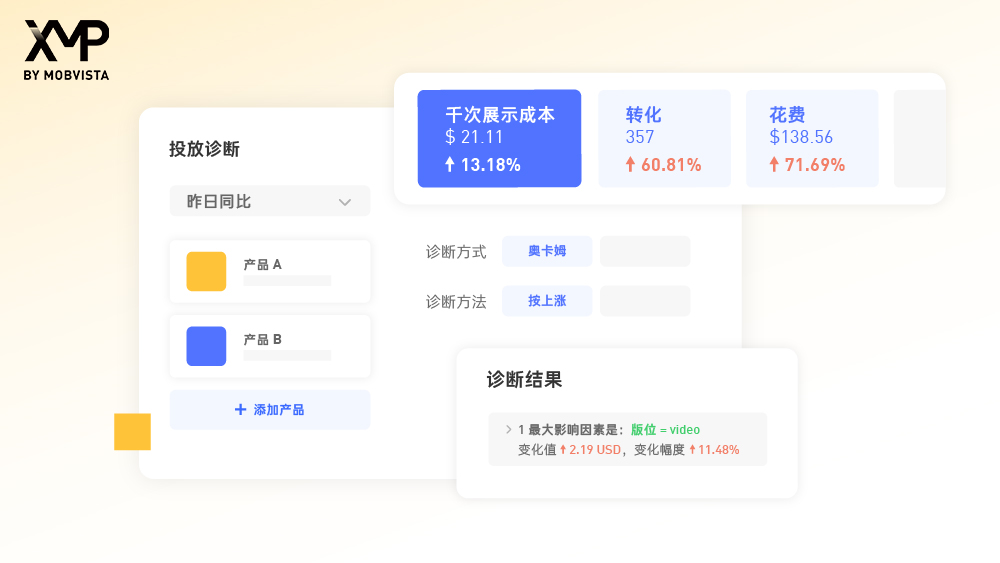Click the chevron arrow in 昨日同比 selector
The image size is (1000, 563).
[x=345, y=202]
